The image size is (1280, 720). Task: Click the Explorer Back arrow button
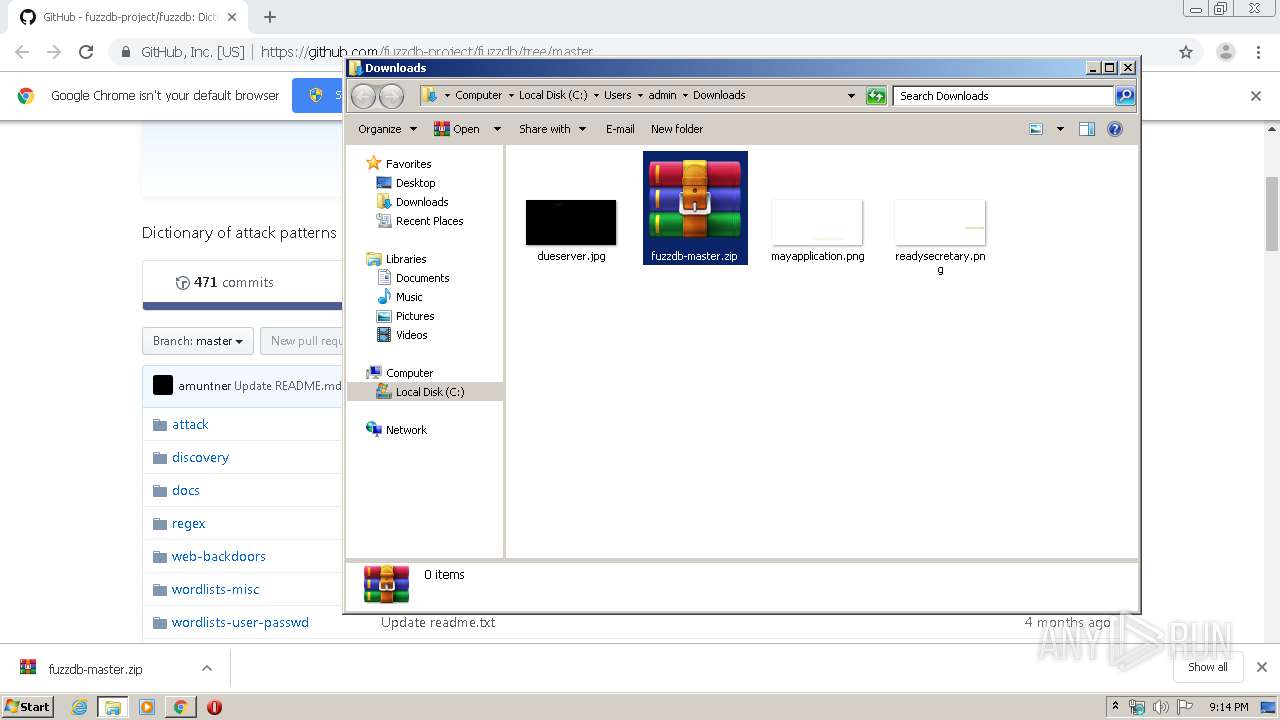tap(364, 96)
